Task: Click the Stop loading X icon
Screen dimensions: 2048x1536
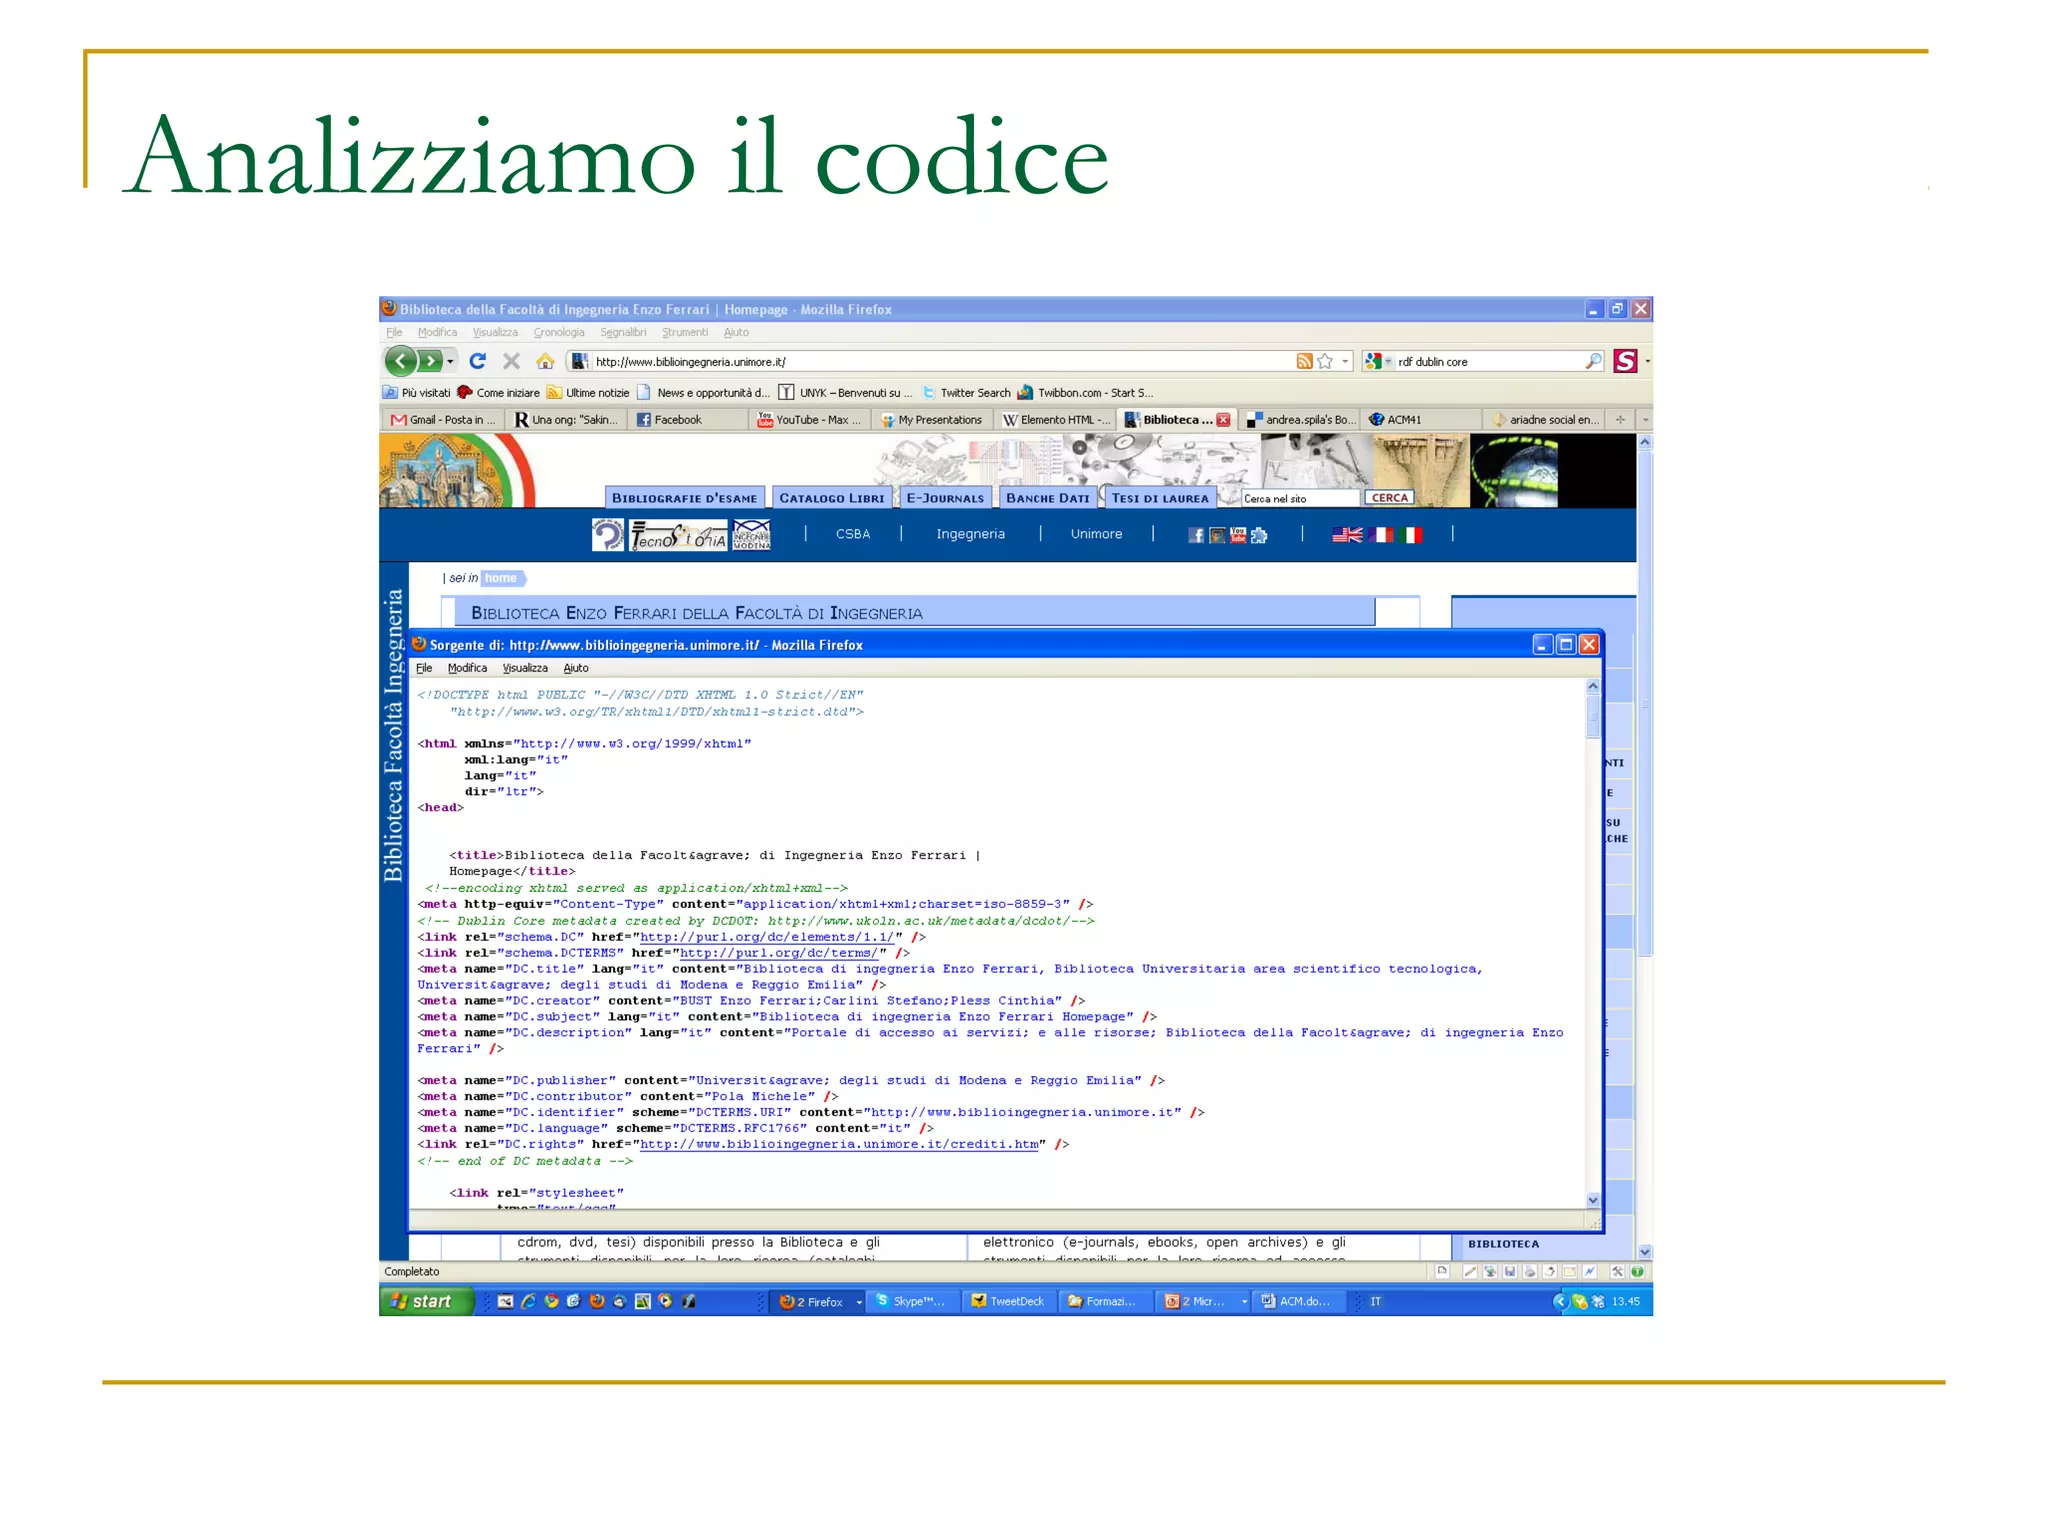Action: point(511,361)
